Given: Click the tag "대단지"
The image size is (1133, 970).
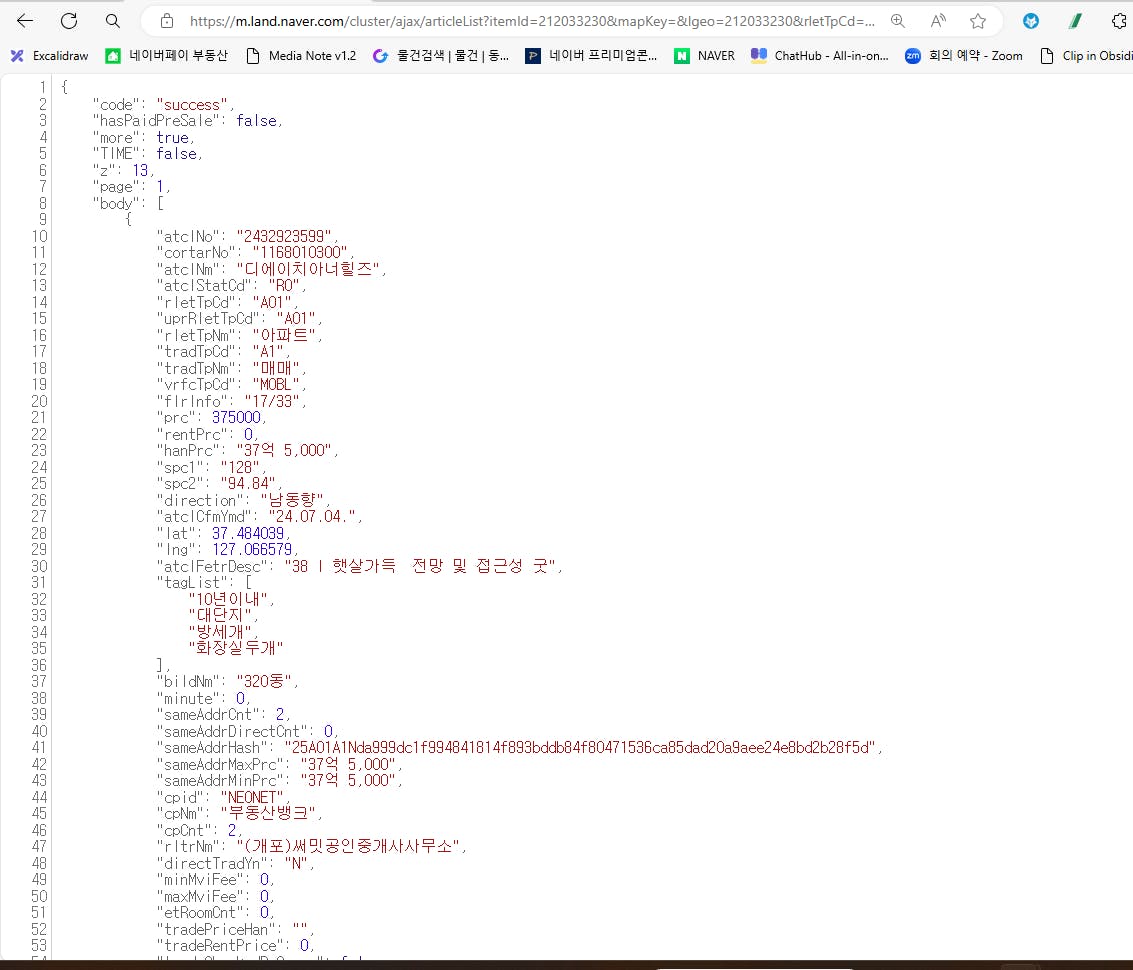Looking at the screenshot, I should coord(220,615).
